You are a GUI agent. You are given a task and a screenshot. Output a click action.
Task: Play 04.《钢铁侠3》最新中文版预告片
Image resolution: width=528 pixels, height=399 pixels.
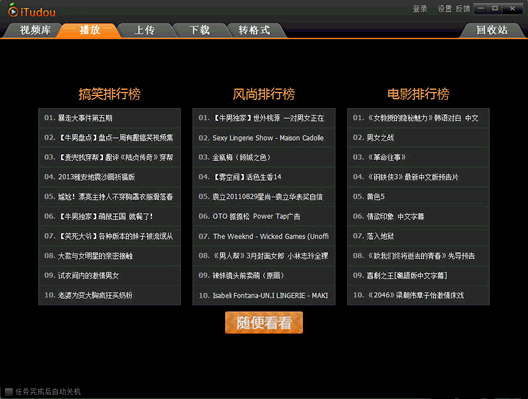(418, 177)
